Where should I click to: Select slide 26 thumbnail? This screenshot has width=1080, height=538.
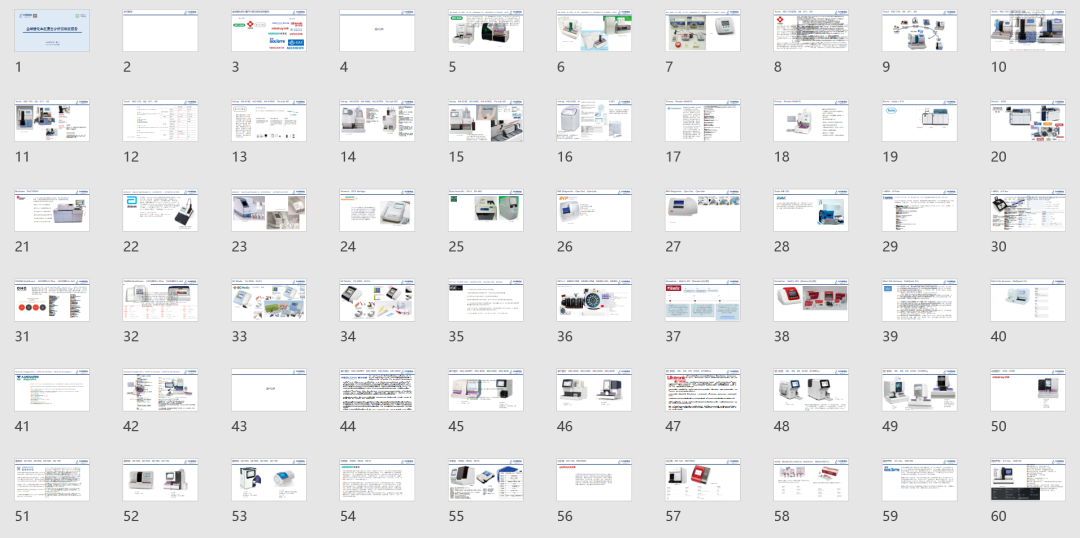[594, 211]
